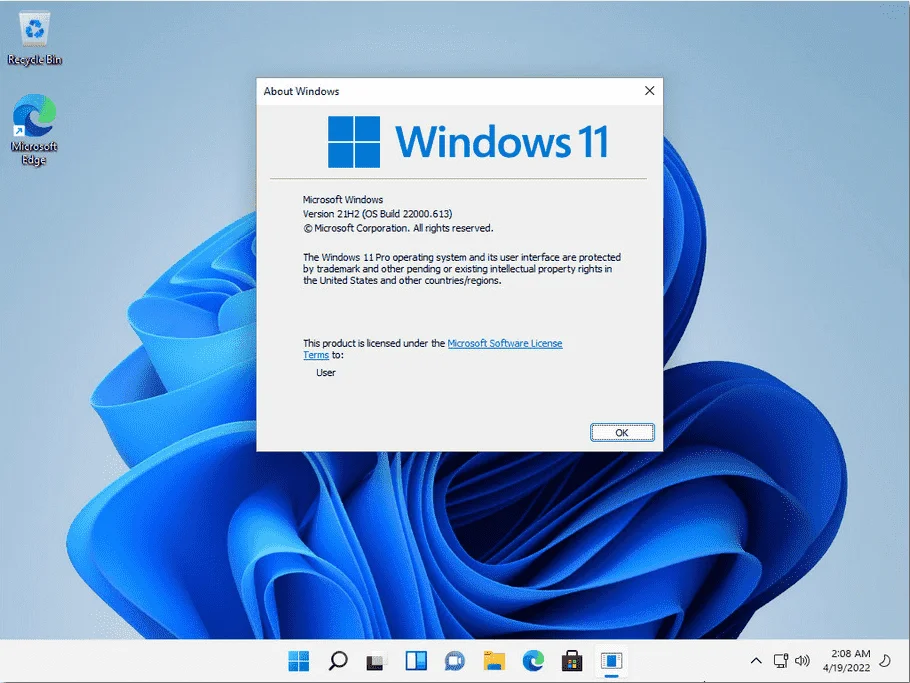Open the Recycle Bin desktop icon
The height and width of the screenshot is (683, 910).
34,38
